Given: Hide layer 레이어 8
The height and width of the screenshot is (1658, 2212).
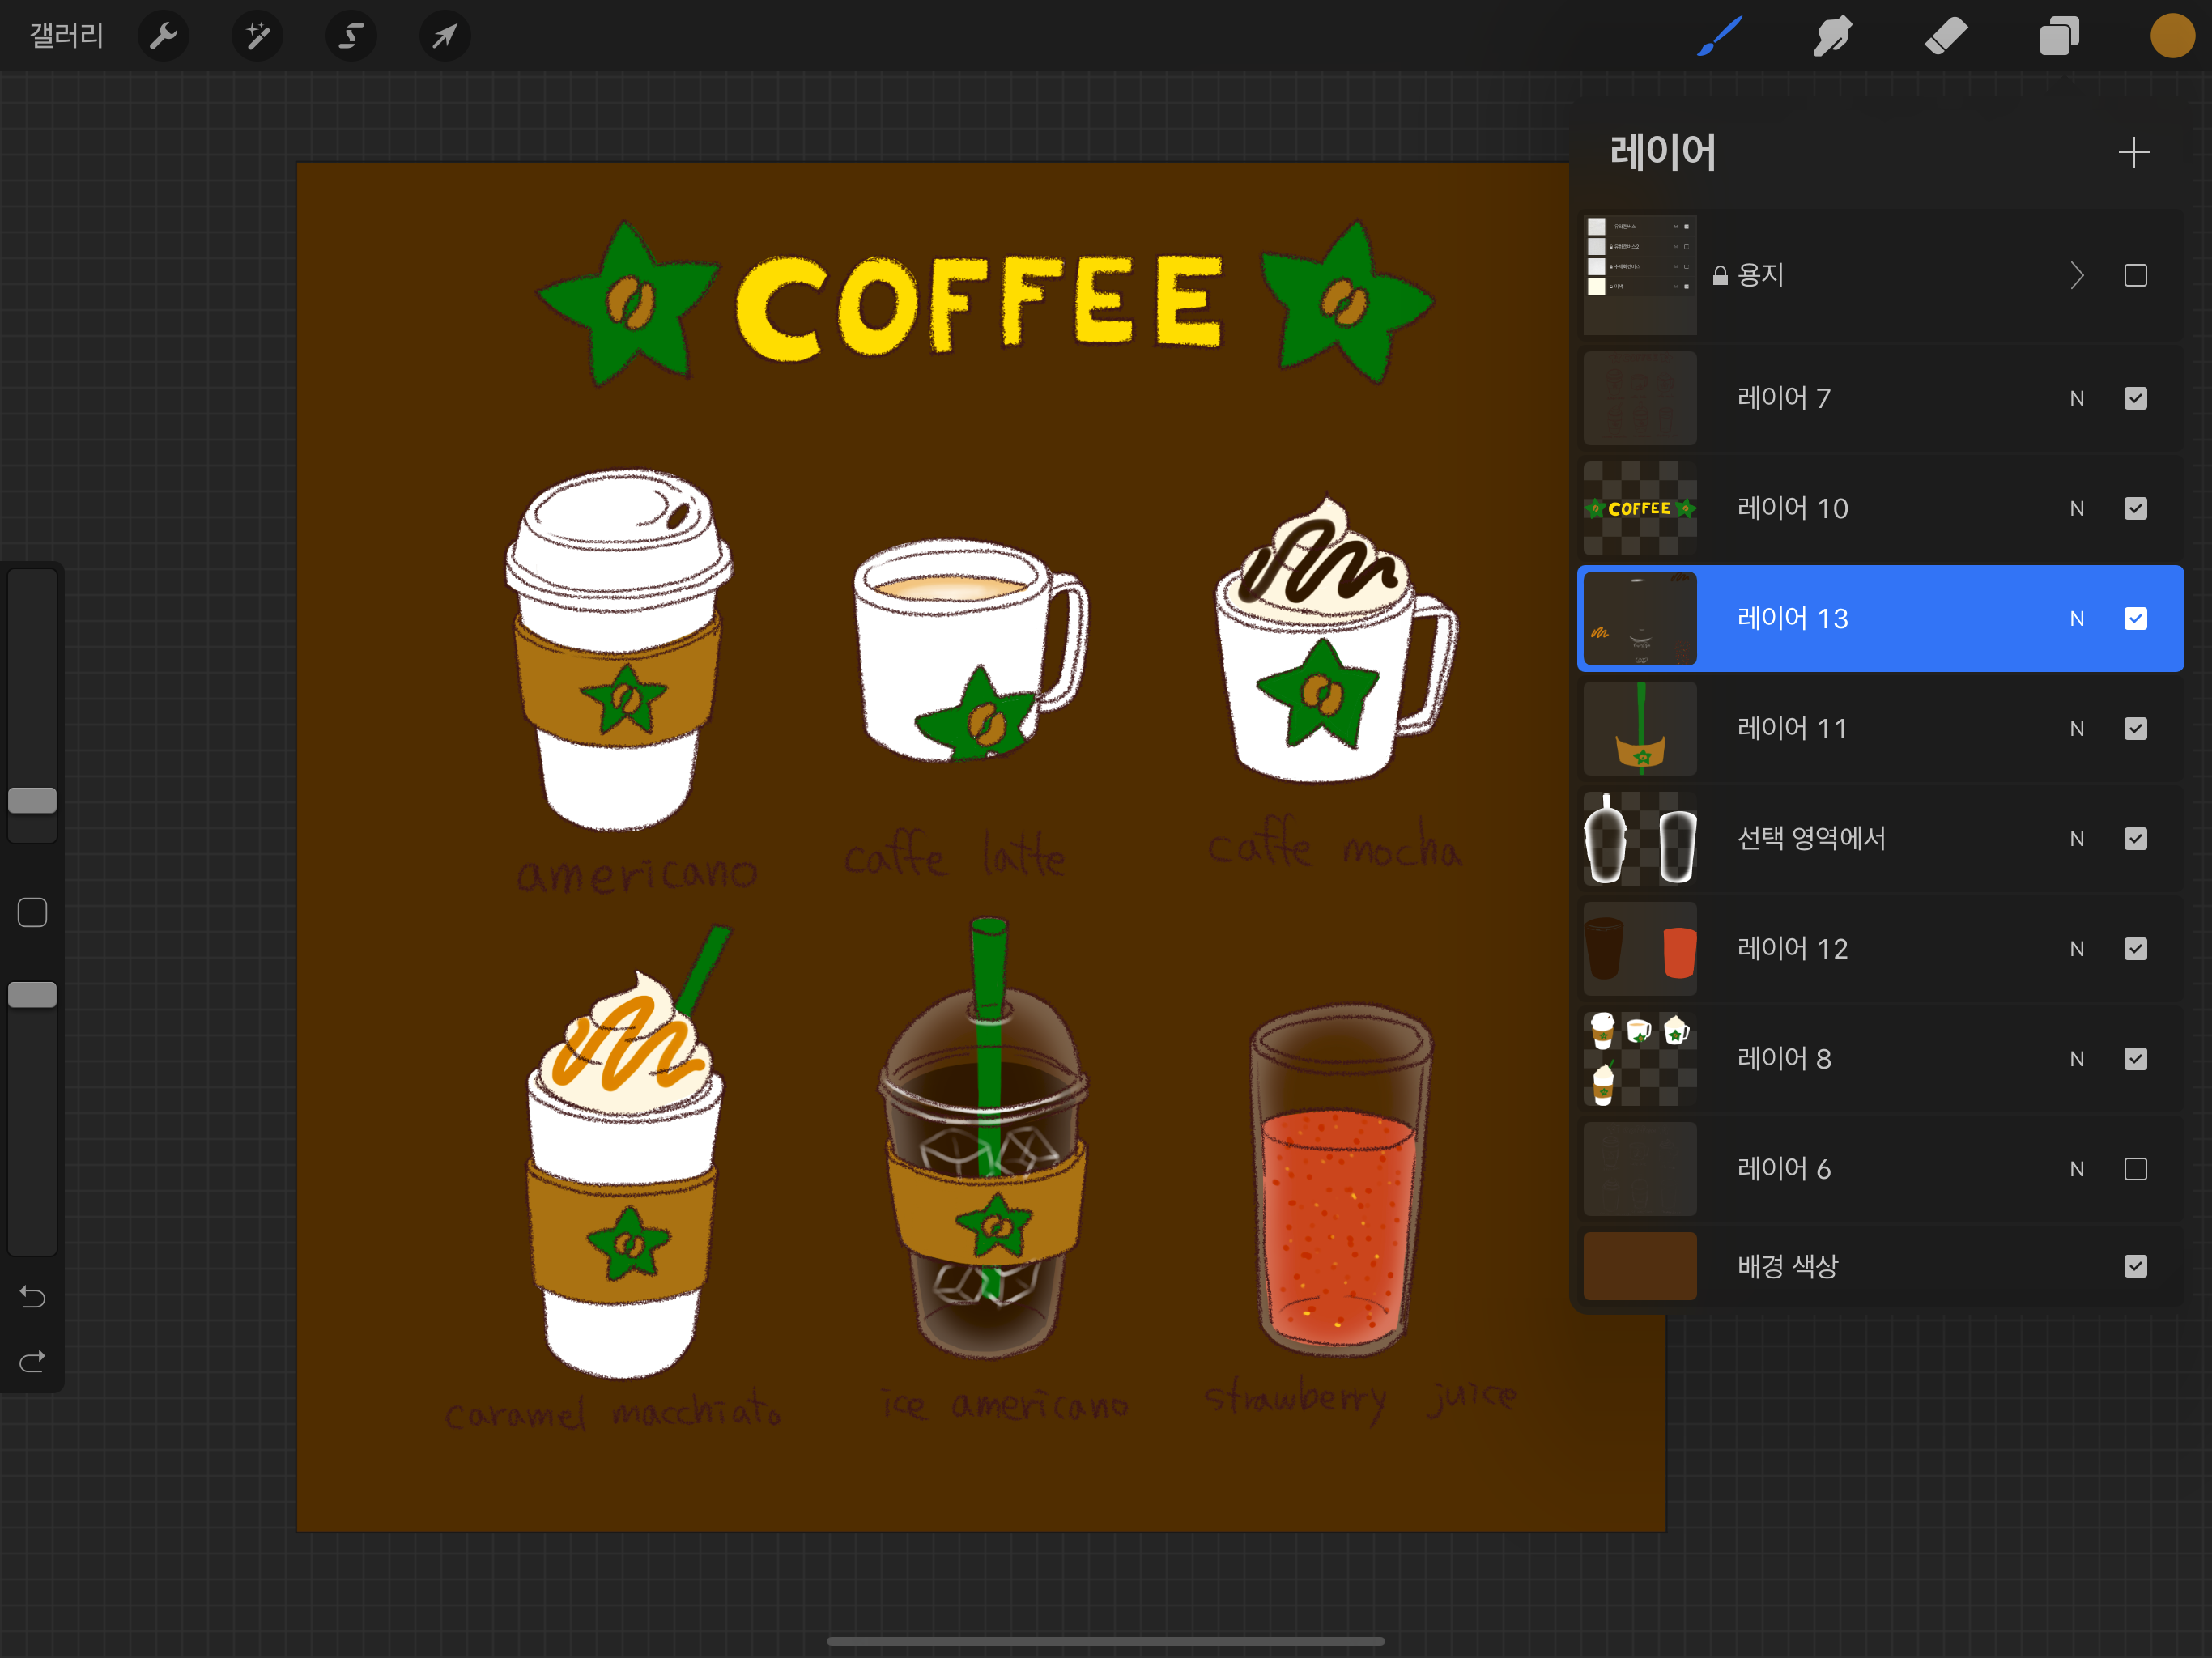Looking at the screenshot, I should click(x=2135, y=1058).
